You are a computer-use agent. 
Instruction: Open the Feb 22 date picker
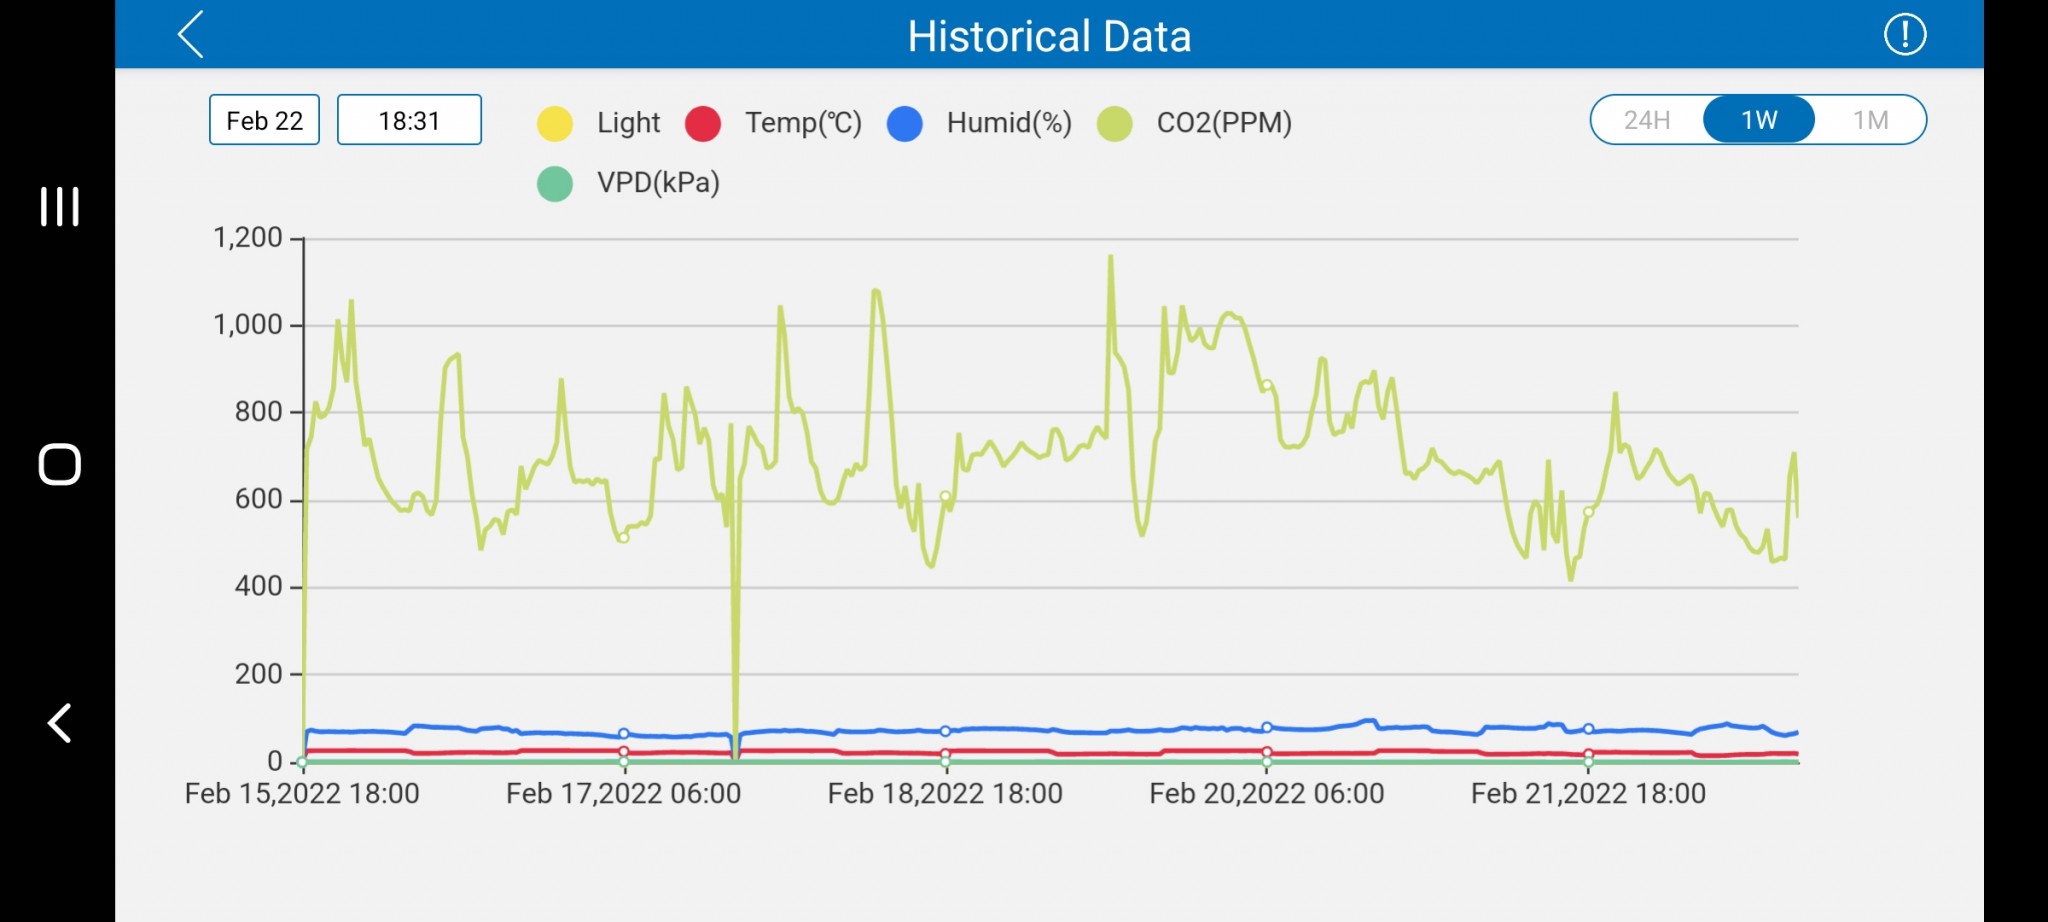tap(264, 120)
